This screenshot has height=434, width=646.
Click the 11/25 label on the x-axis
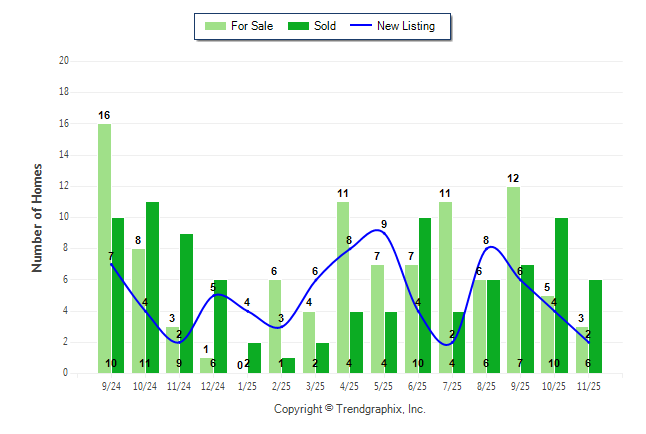click(x=588, y=385)
